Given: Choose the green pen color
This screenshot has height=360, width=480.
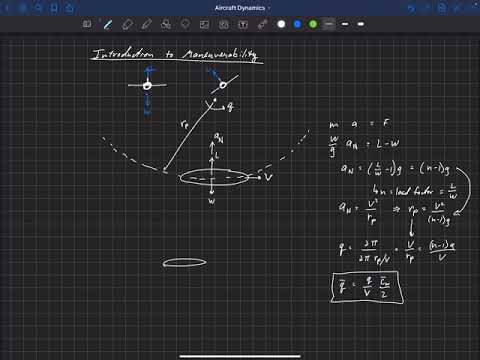Looking at the screenshot, I should (x=313, y=24).
